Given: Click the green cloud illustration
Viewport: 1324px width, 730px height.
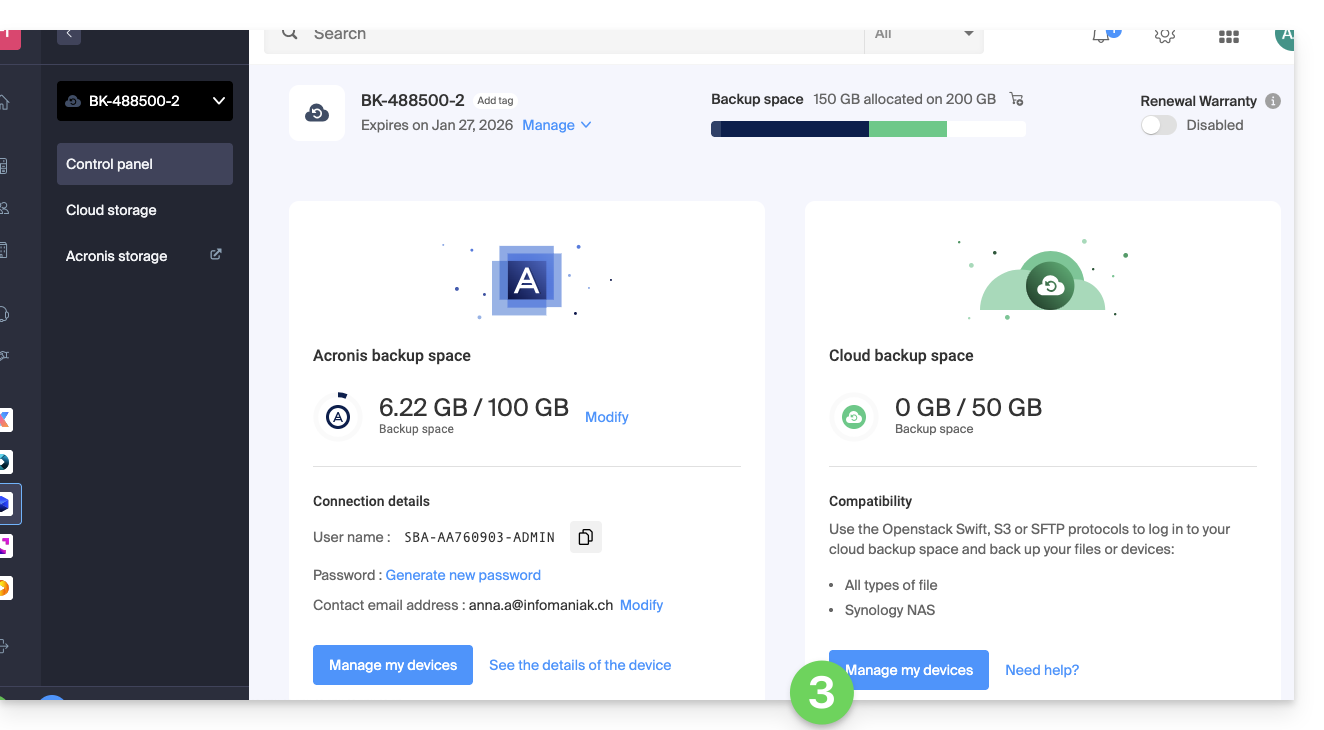Looking at the screenshot, I should [1043, 281].
